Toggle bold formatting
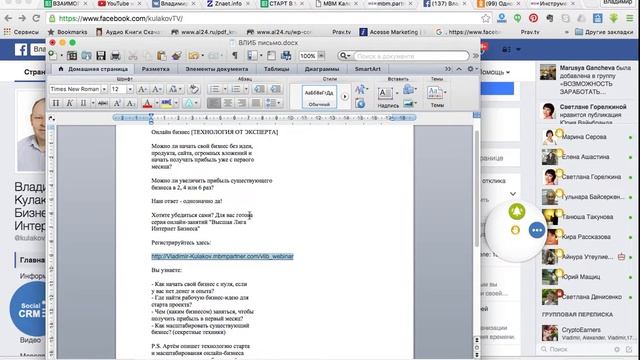This screenshot has height=360, width=640. [x=56, y=103]
